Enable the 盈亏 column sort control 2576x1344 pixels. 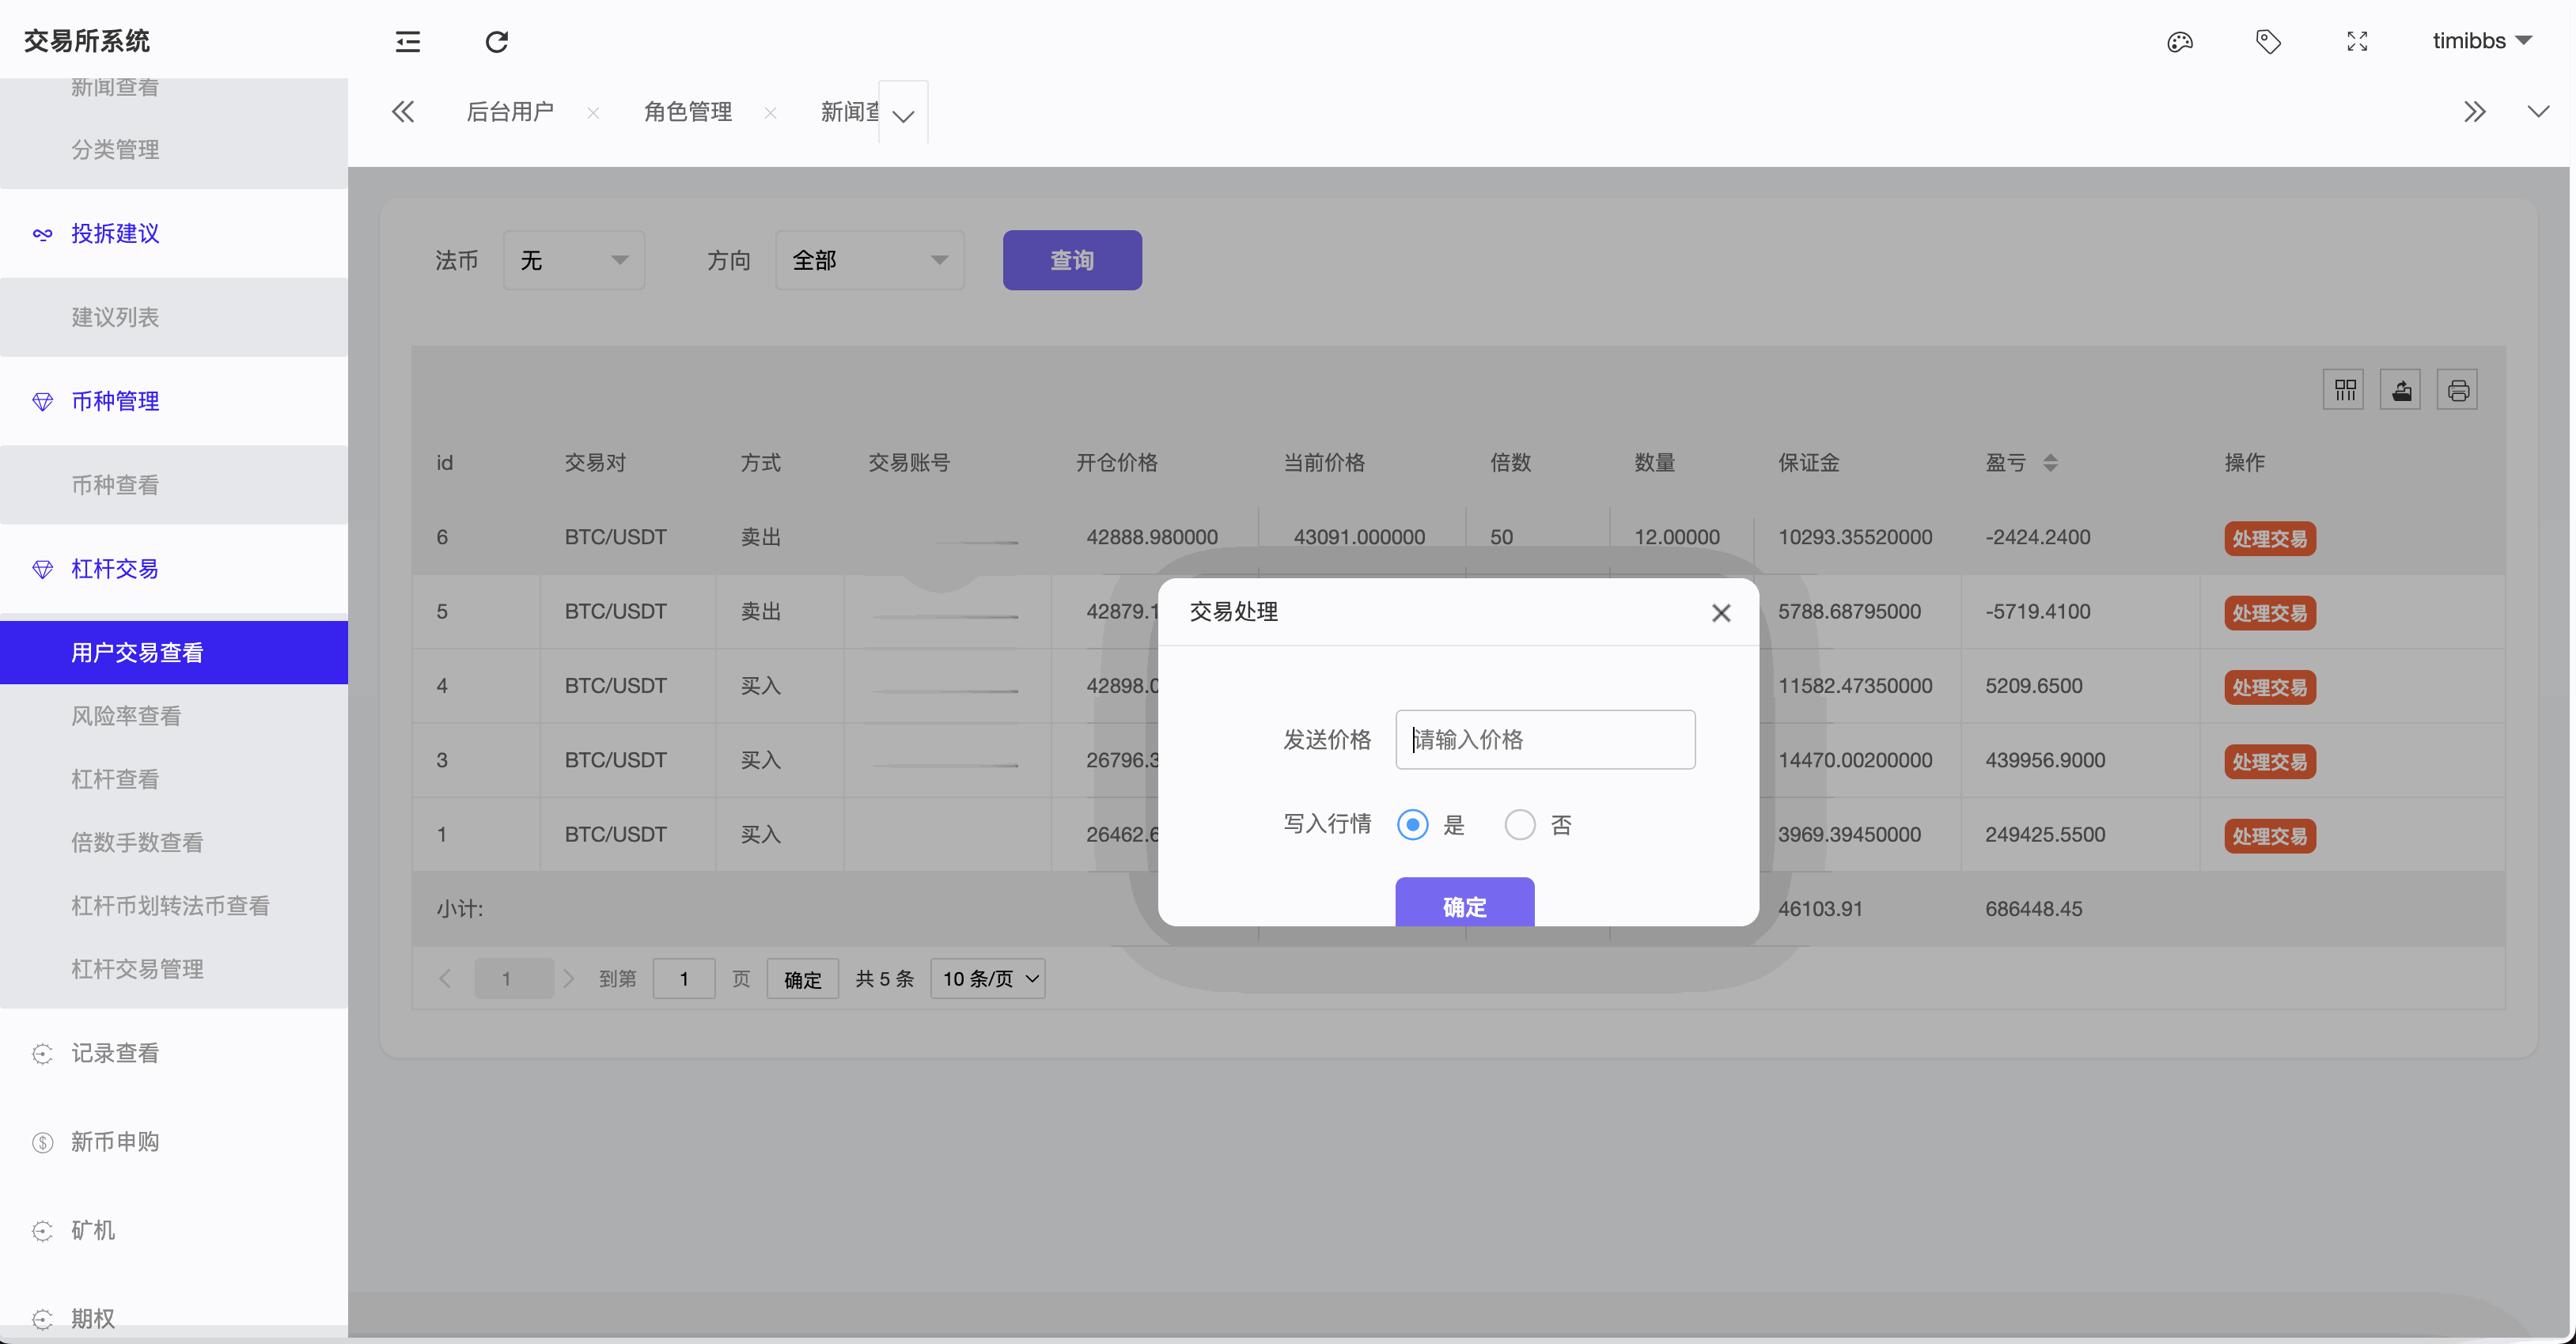coord(2052,462)
